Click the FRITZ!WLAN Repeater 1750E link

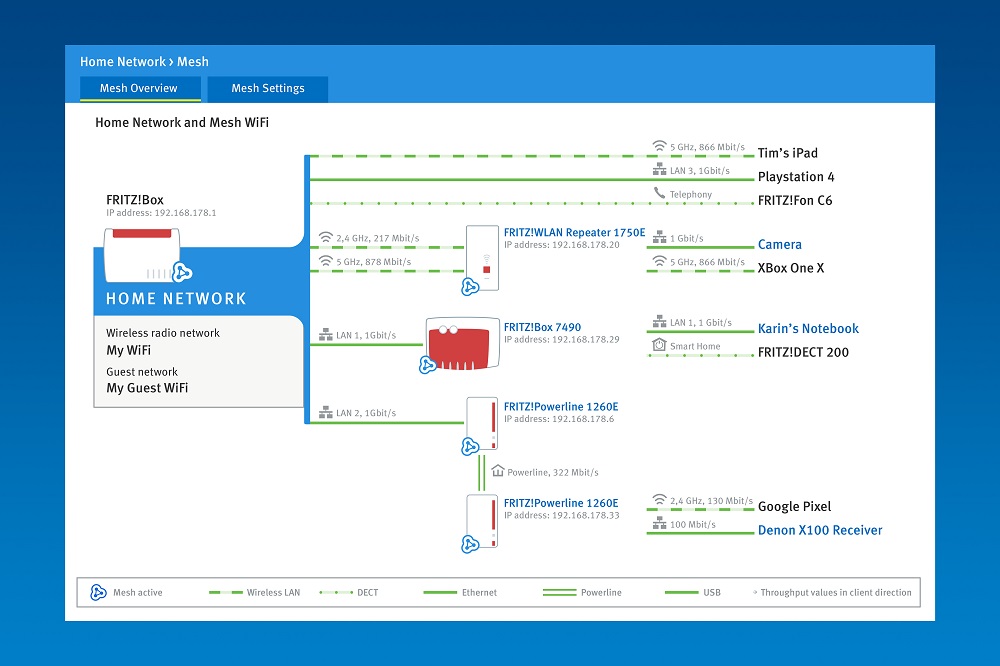point(574,231)
